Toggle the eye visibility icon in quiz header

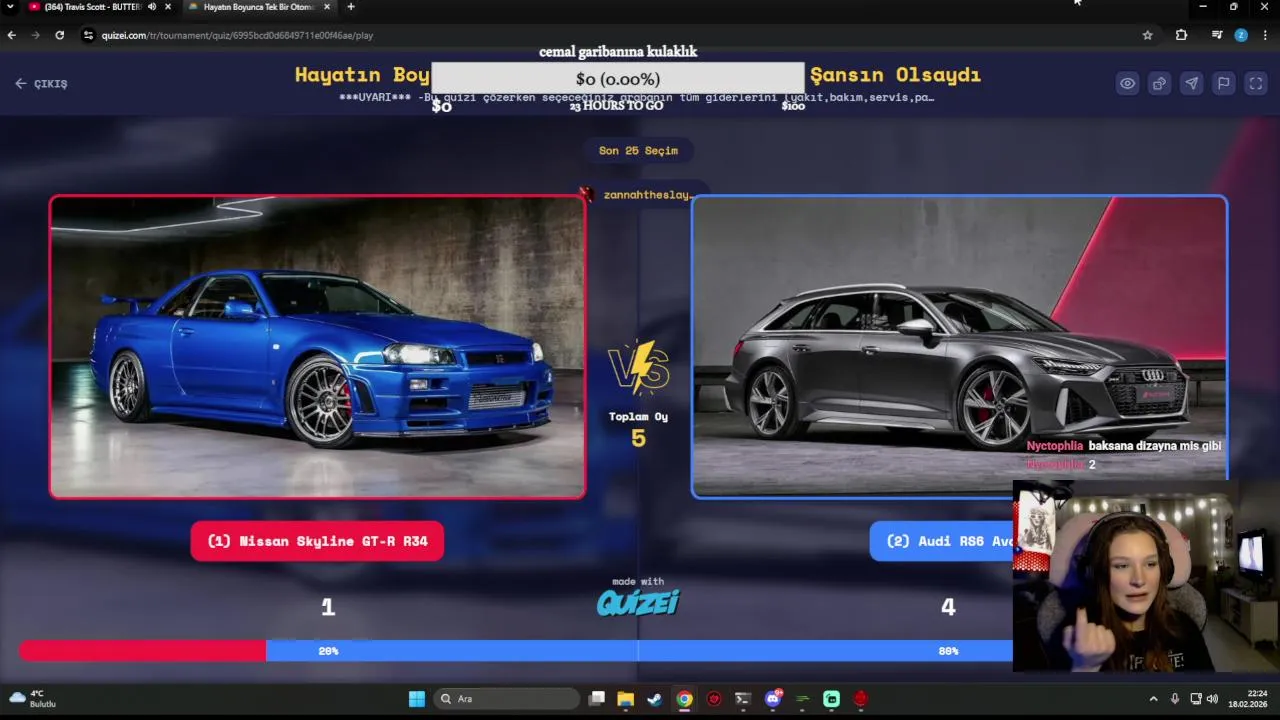1127,84
